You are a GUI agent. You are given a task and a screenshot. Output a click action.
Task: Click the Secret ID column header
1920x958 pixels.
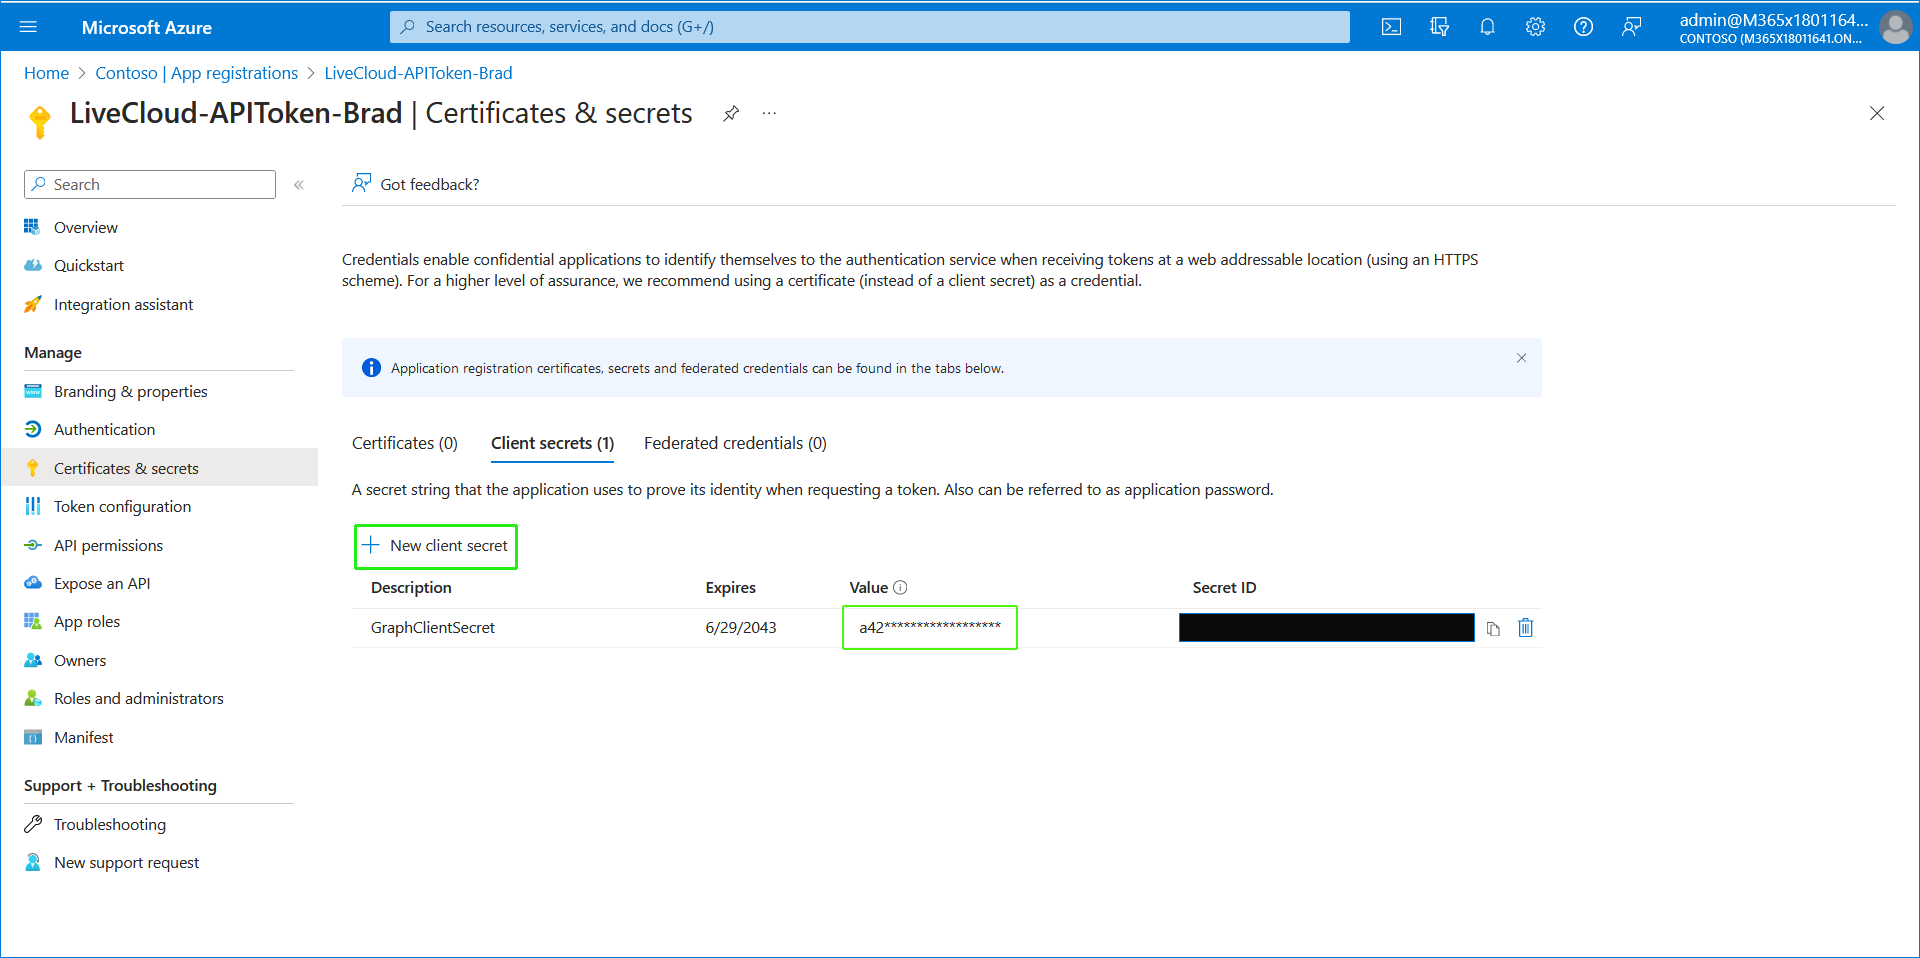(1224, 588)
